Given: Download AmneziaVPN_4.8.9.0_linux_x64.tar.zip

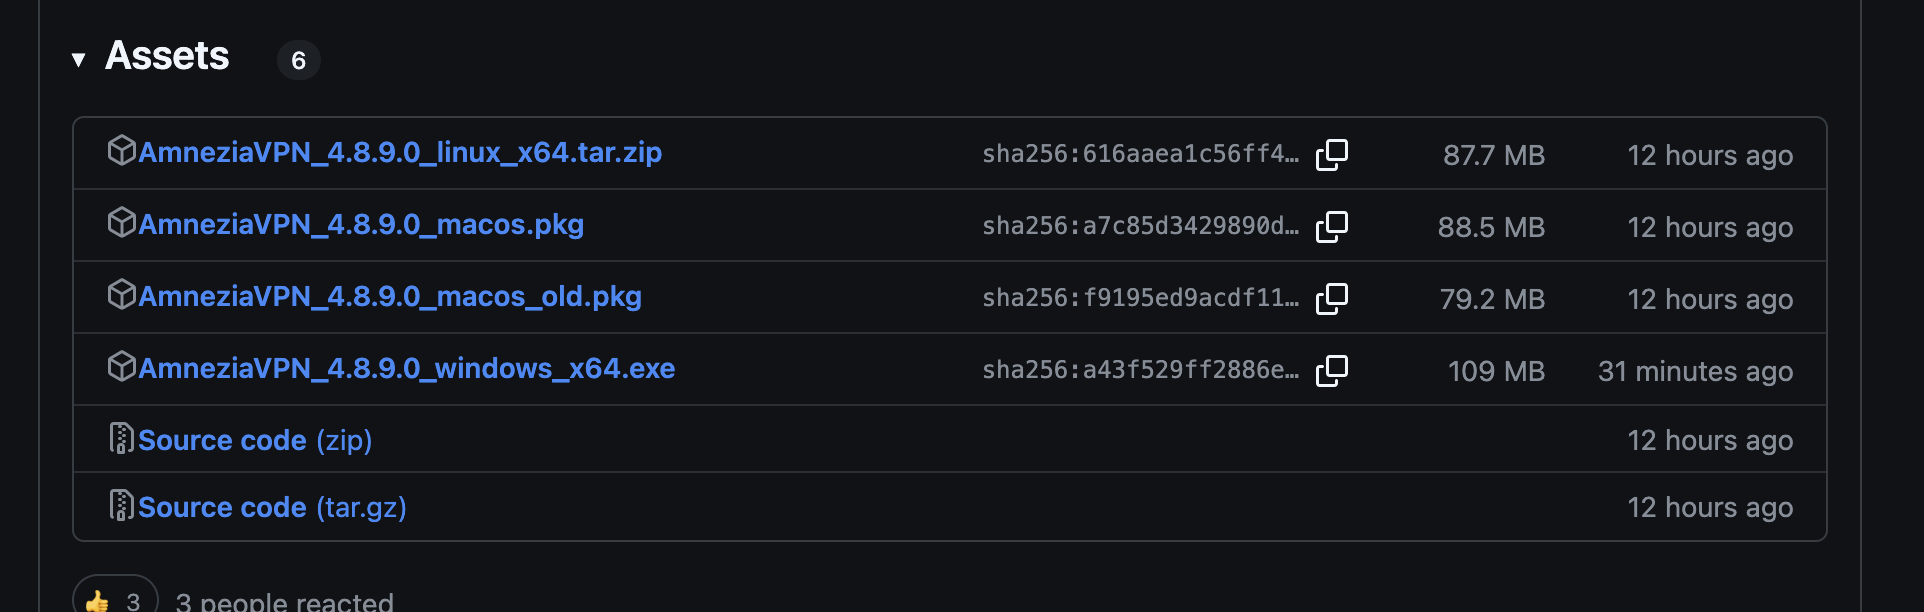Looking at the screenshot, I should coord(400,153).
